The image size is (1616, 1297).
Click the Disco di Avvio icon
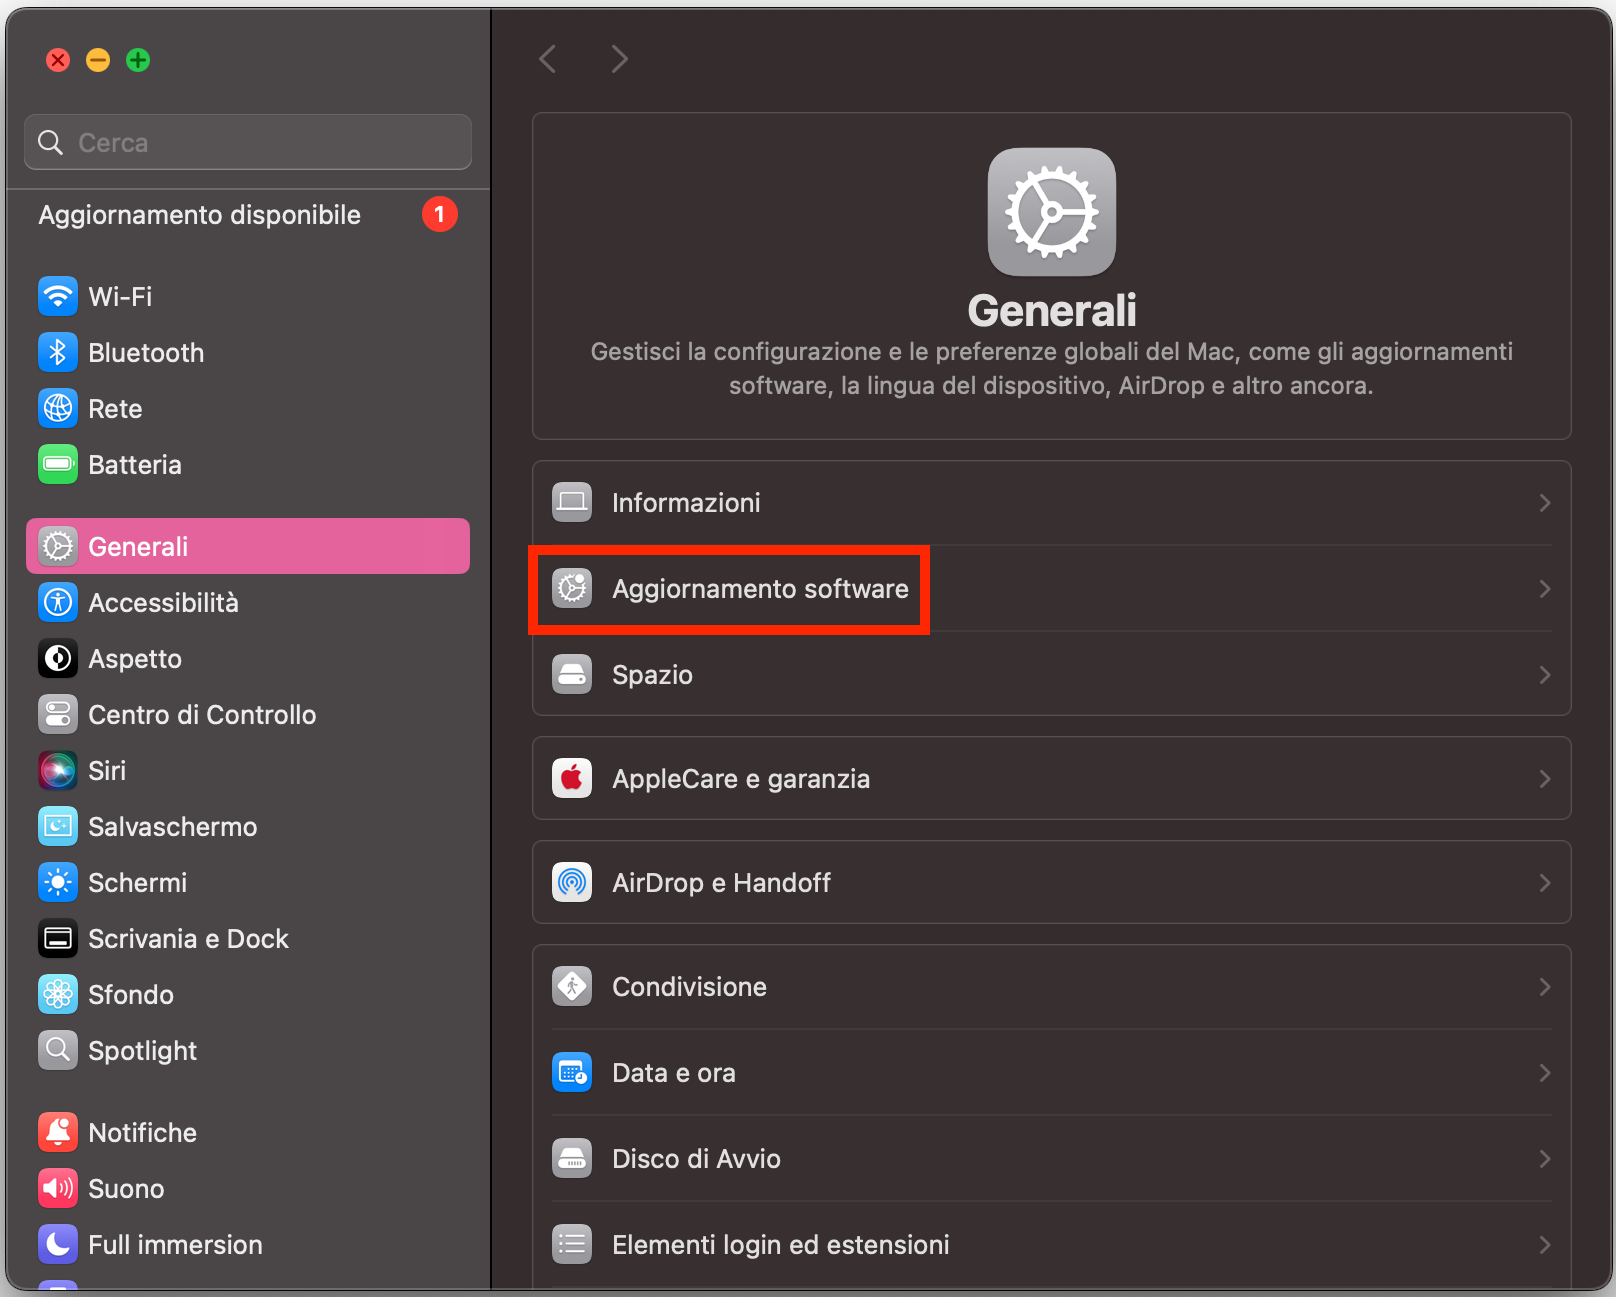572,1158
